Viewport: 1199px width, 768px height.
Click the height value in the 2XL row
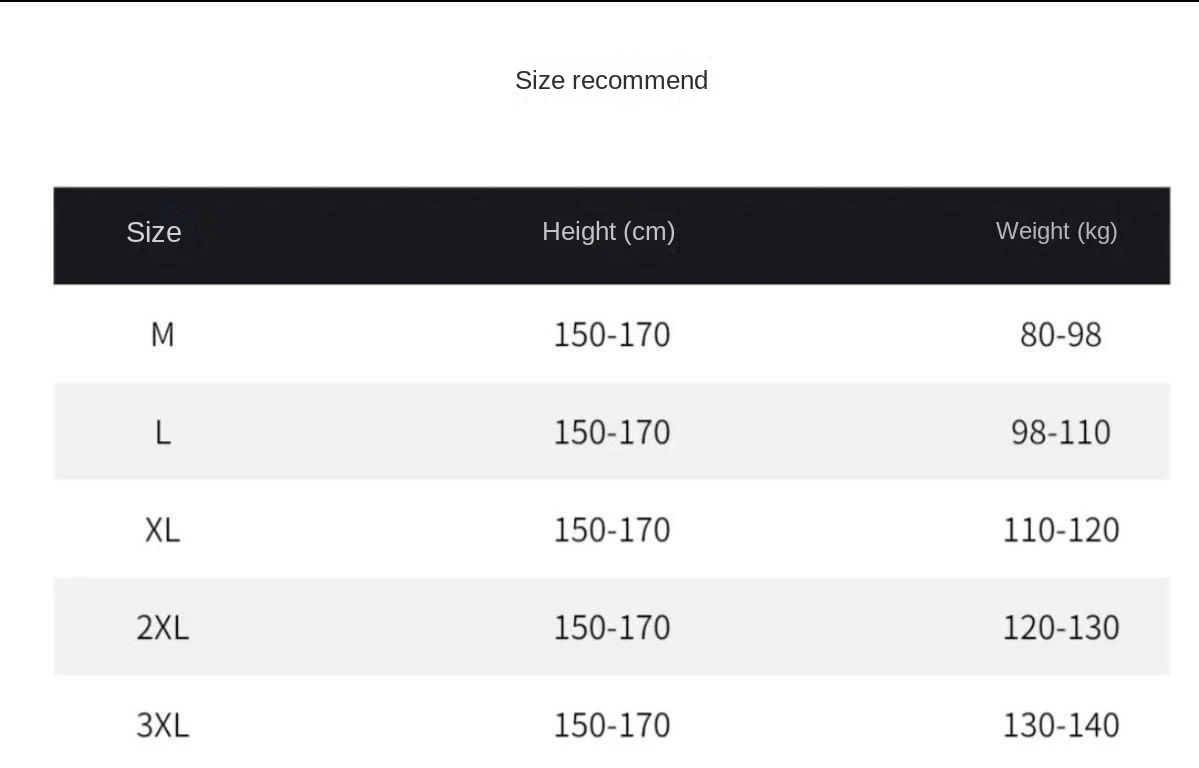click(x=611, y=628)
